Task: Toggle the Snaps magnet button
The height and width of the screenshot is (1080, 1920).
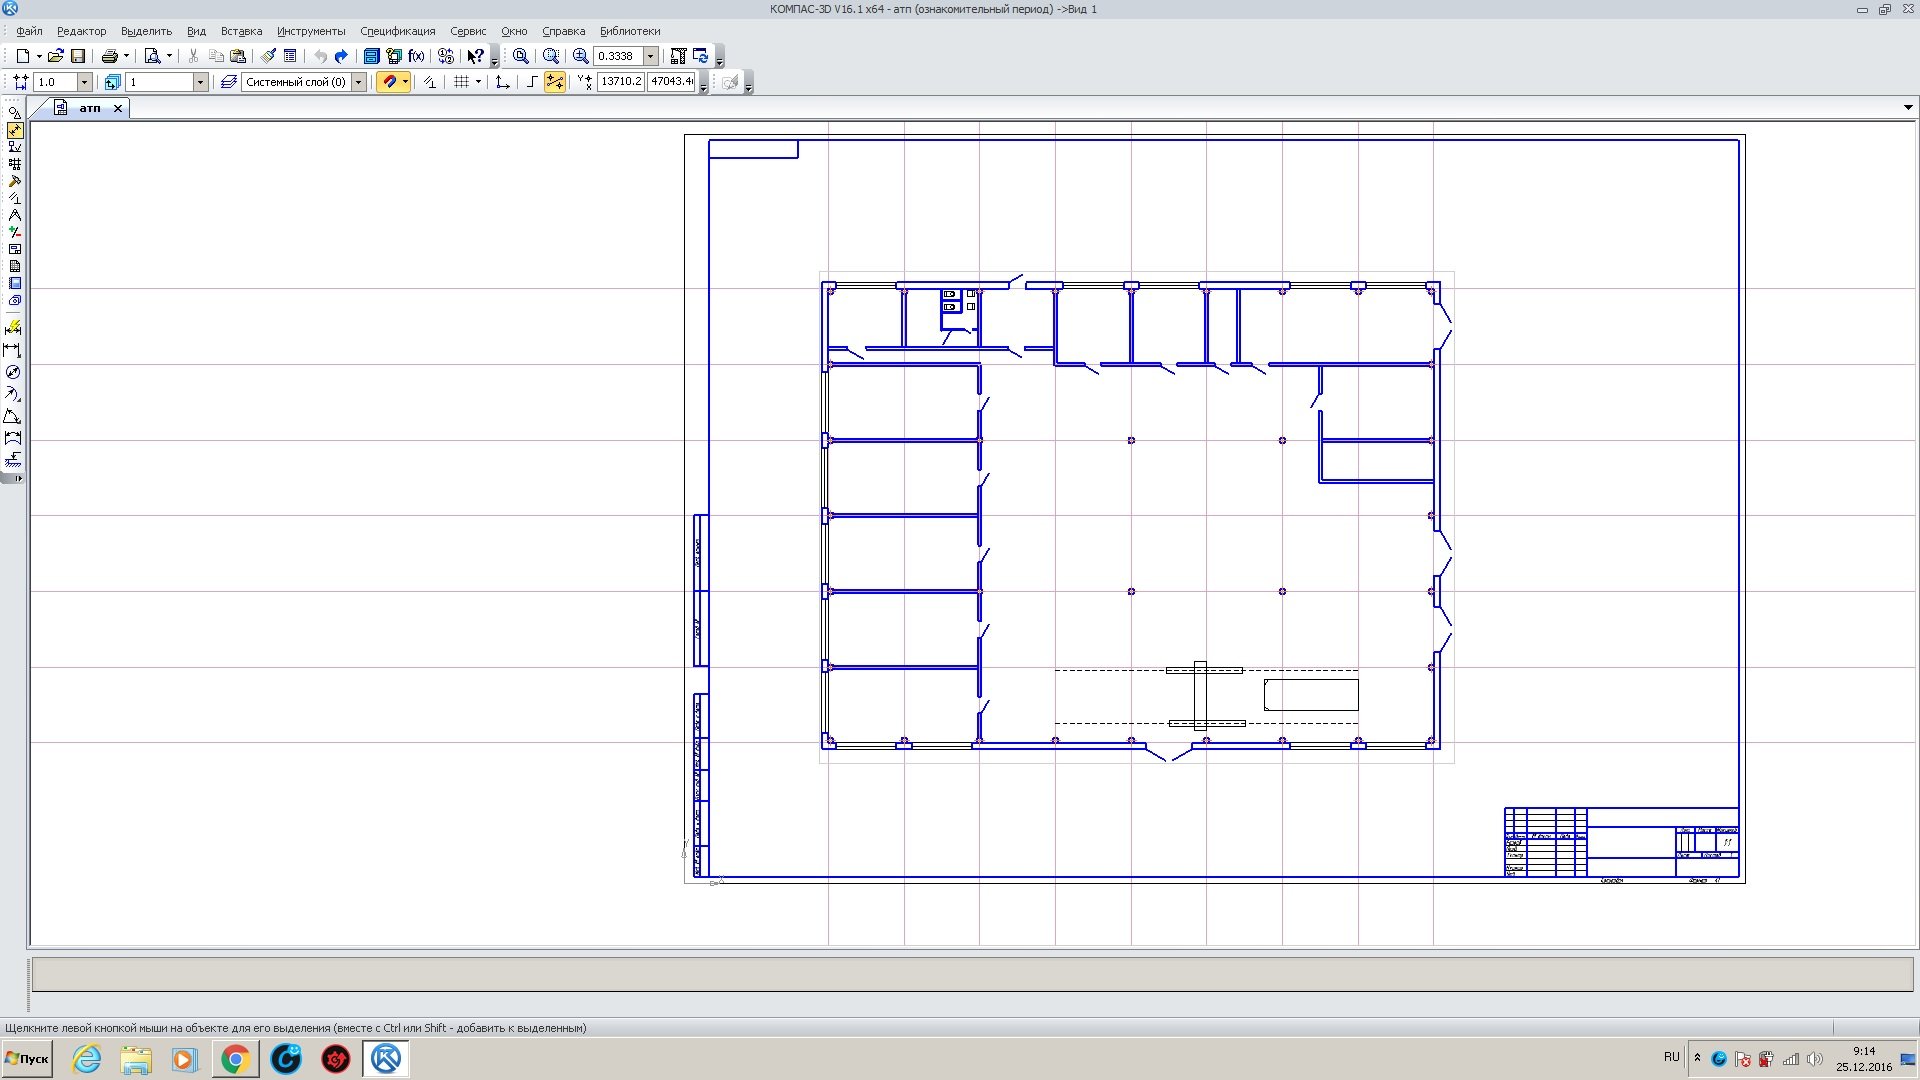Action: click(x=390, y=82)
